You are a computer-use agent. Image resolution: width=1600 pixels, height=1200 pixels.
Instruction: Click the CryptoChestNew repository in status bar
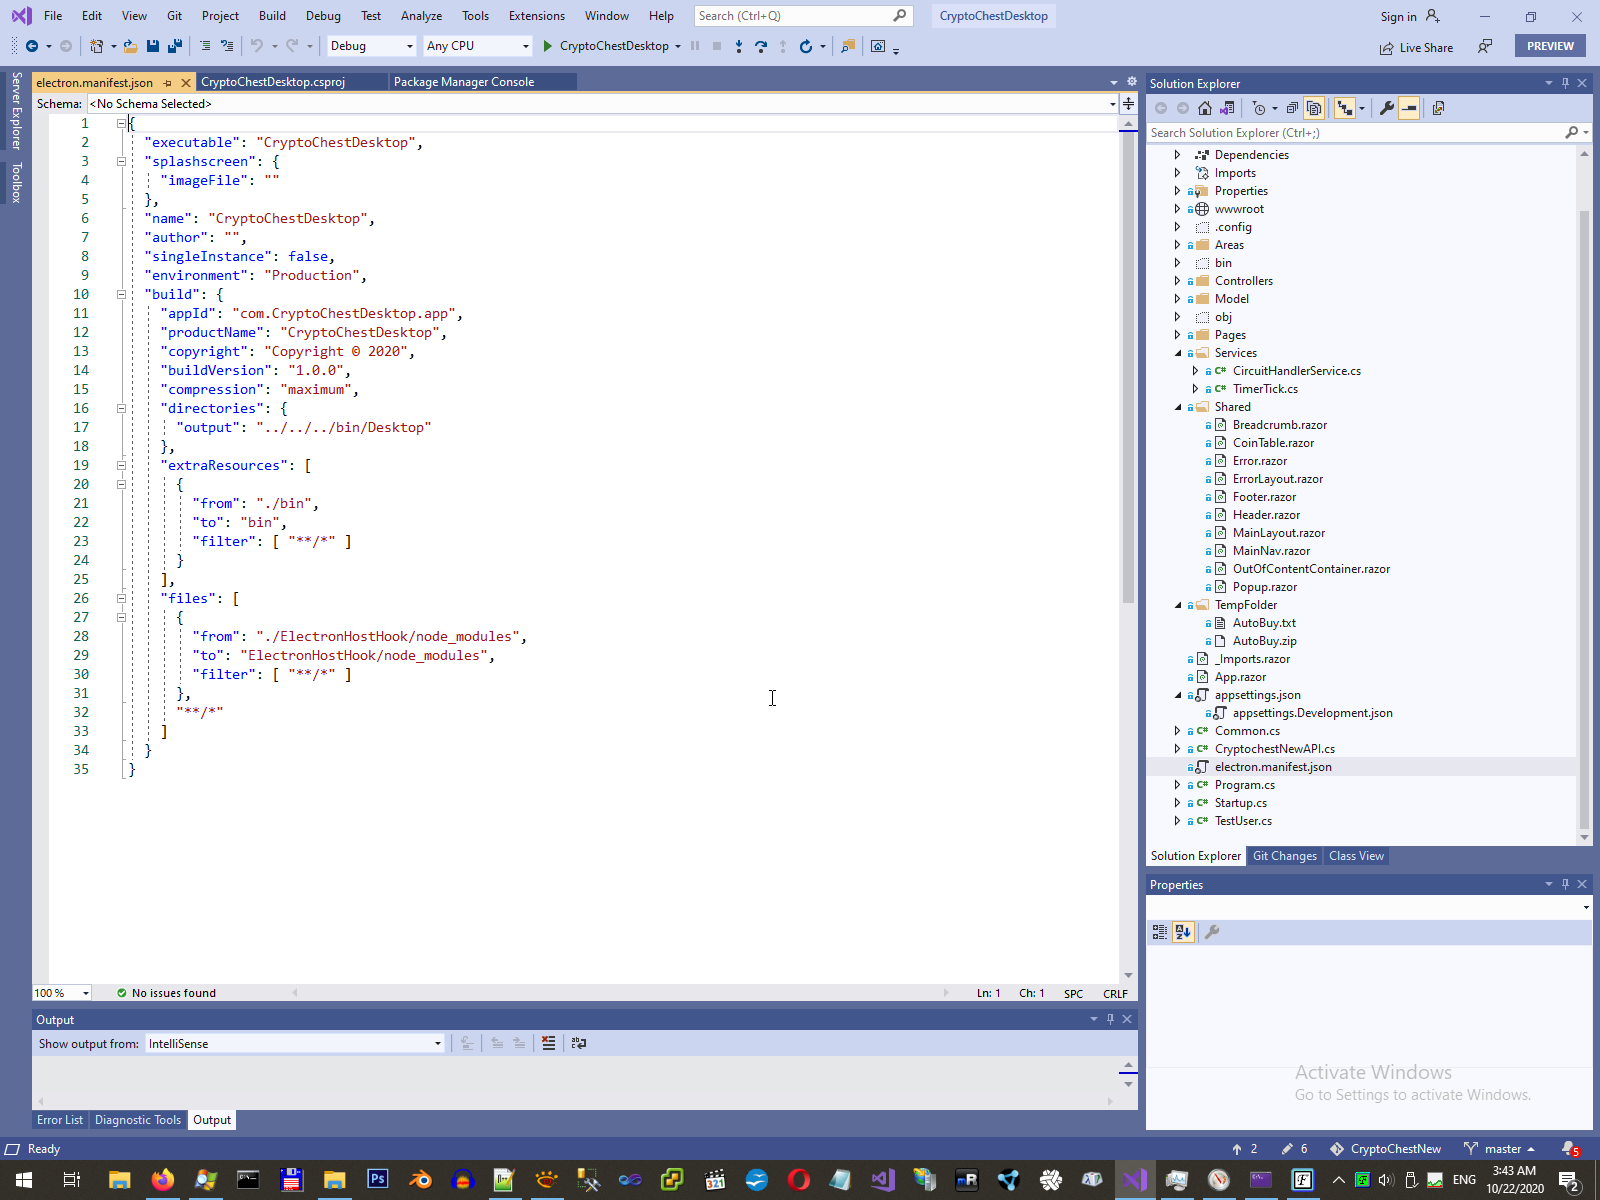(1386, 1149)
